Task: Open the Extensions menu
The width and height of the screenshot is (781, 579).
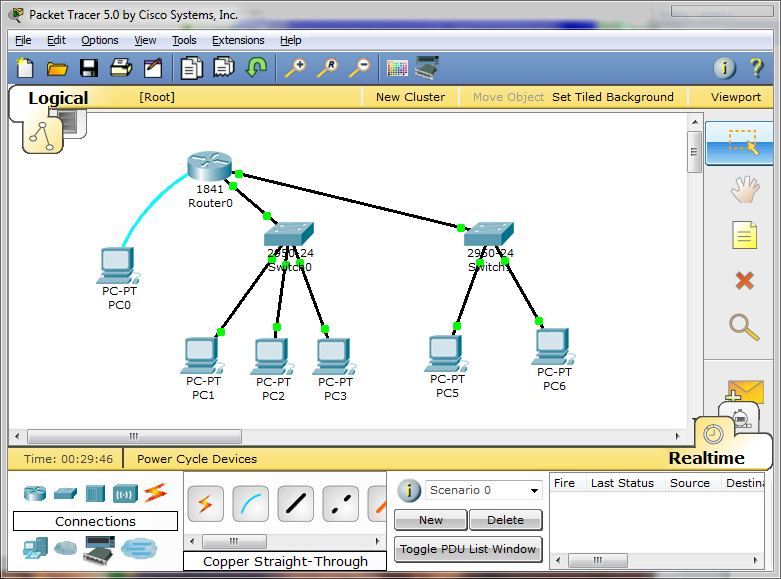Action: (x=238, y=40)
